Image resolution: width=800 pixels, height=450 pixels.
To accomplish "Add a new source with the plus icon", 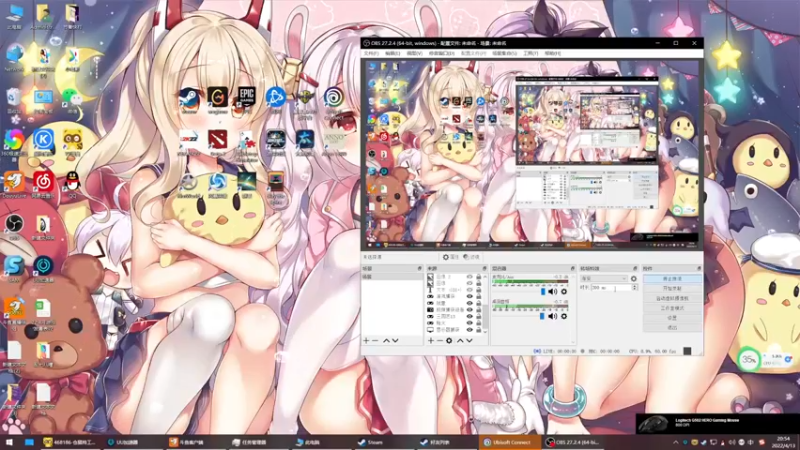I will click(431, 340).
